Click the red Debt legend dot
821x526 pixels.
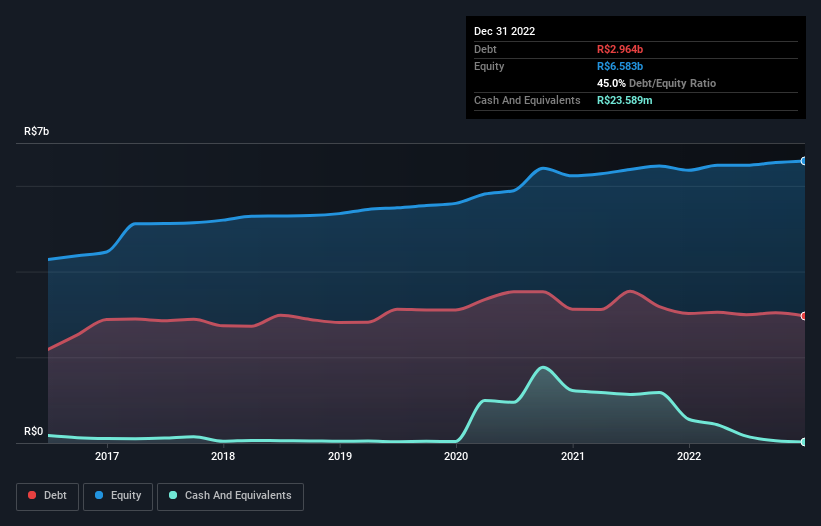point(32,495)
